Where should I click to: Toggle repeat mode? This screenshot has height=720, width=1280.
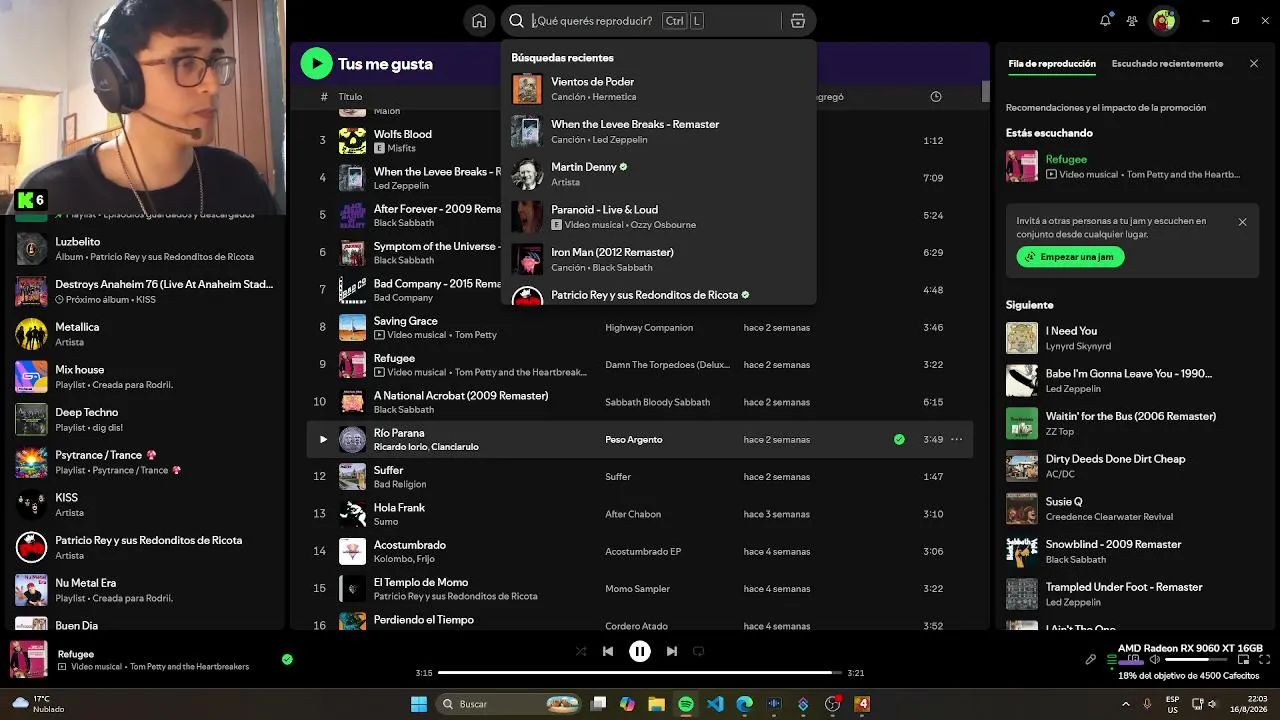pos(699,651)
